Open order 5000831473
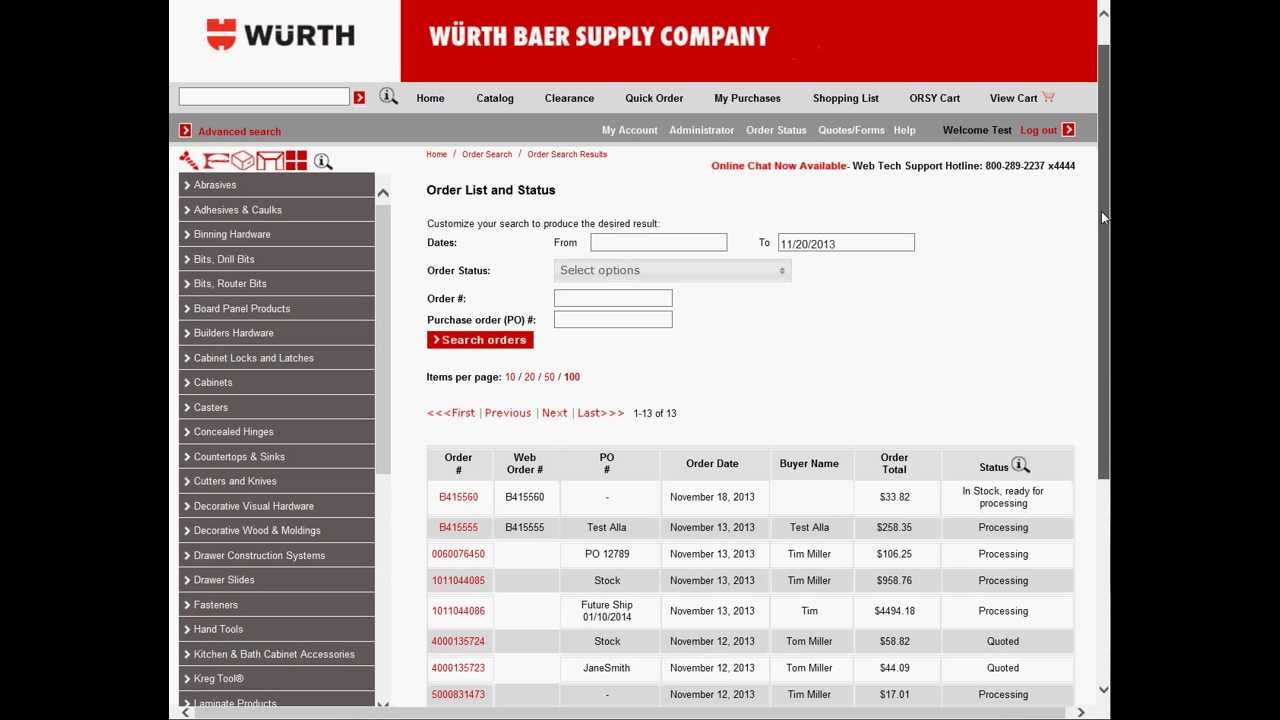This screenshot has height=720, width=1280. coord(458,694)
